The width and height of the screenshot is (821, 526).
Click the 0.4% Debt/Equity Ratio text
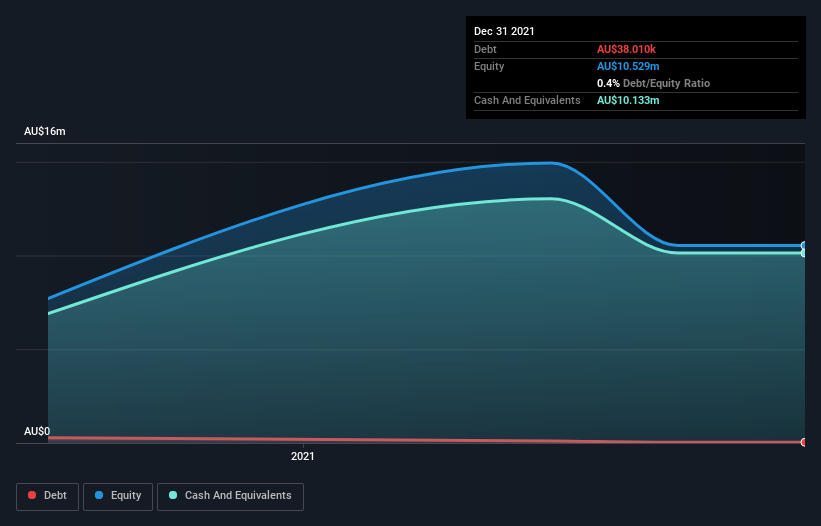[653, 83]
